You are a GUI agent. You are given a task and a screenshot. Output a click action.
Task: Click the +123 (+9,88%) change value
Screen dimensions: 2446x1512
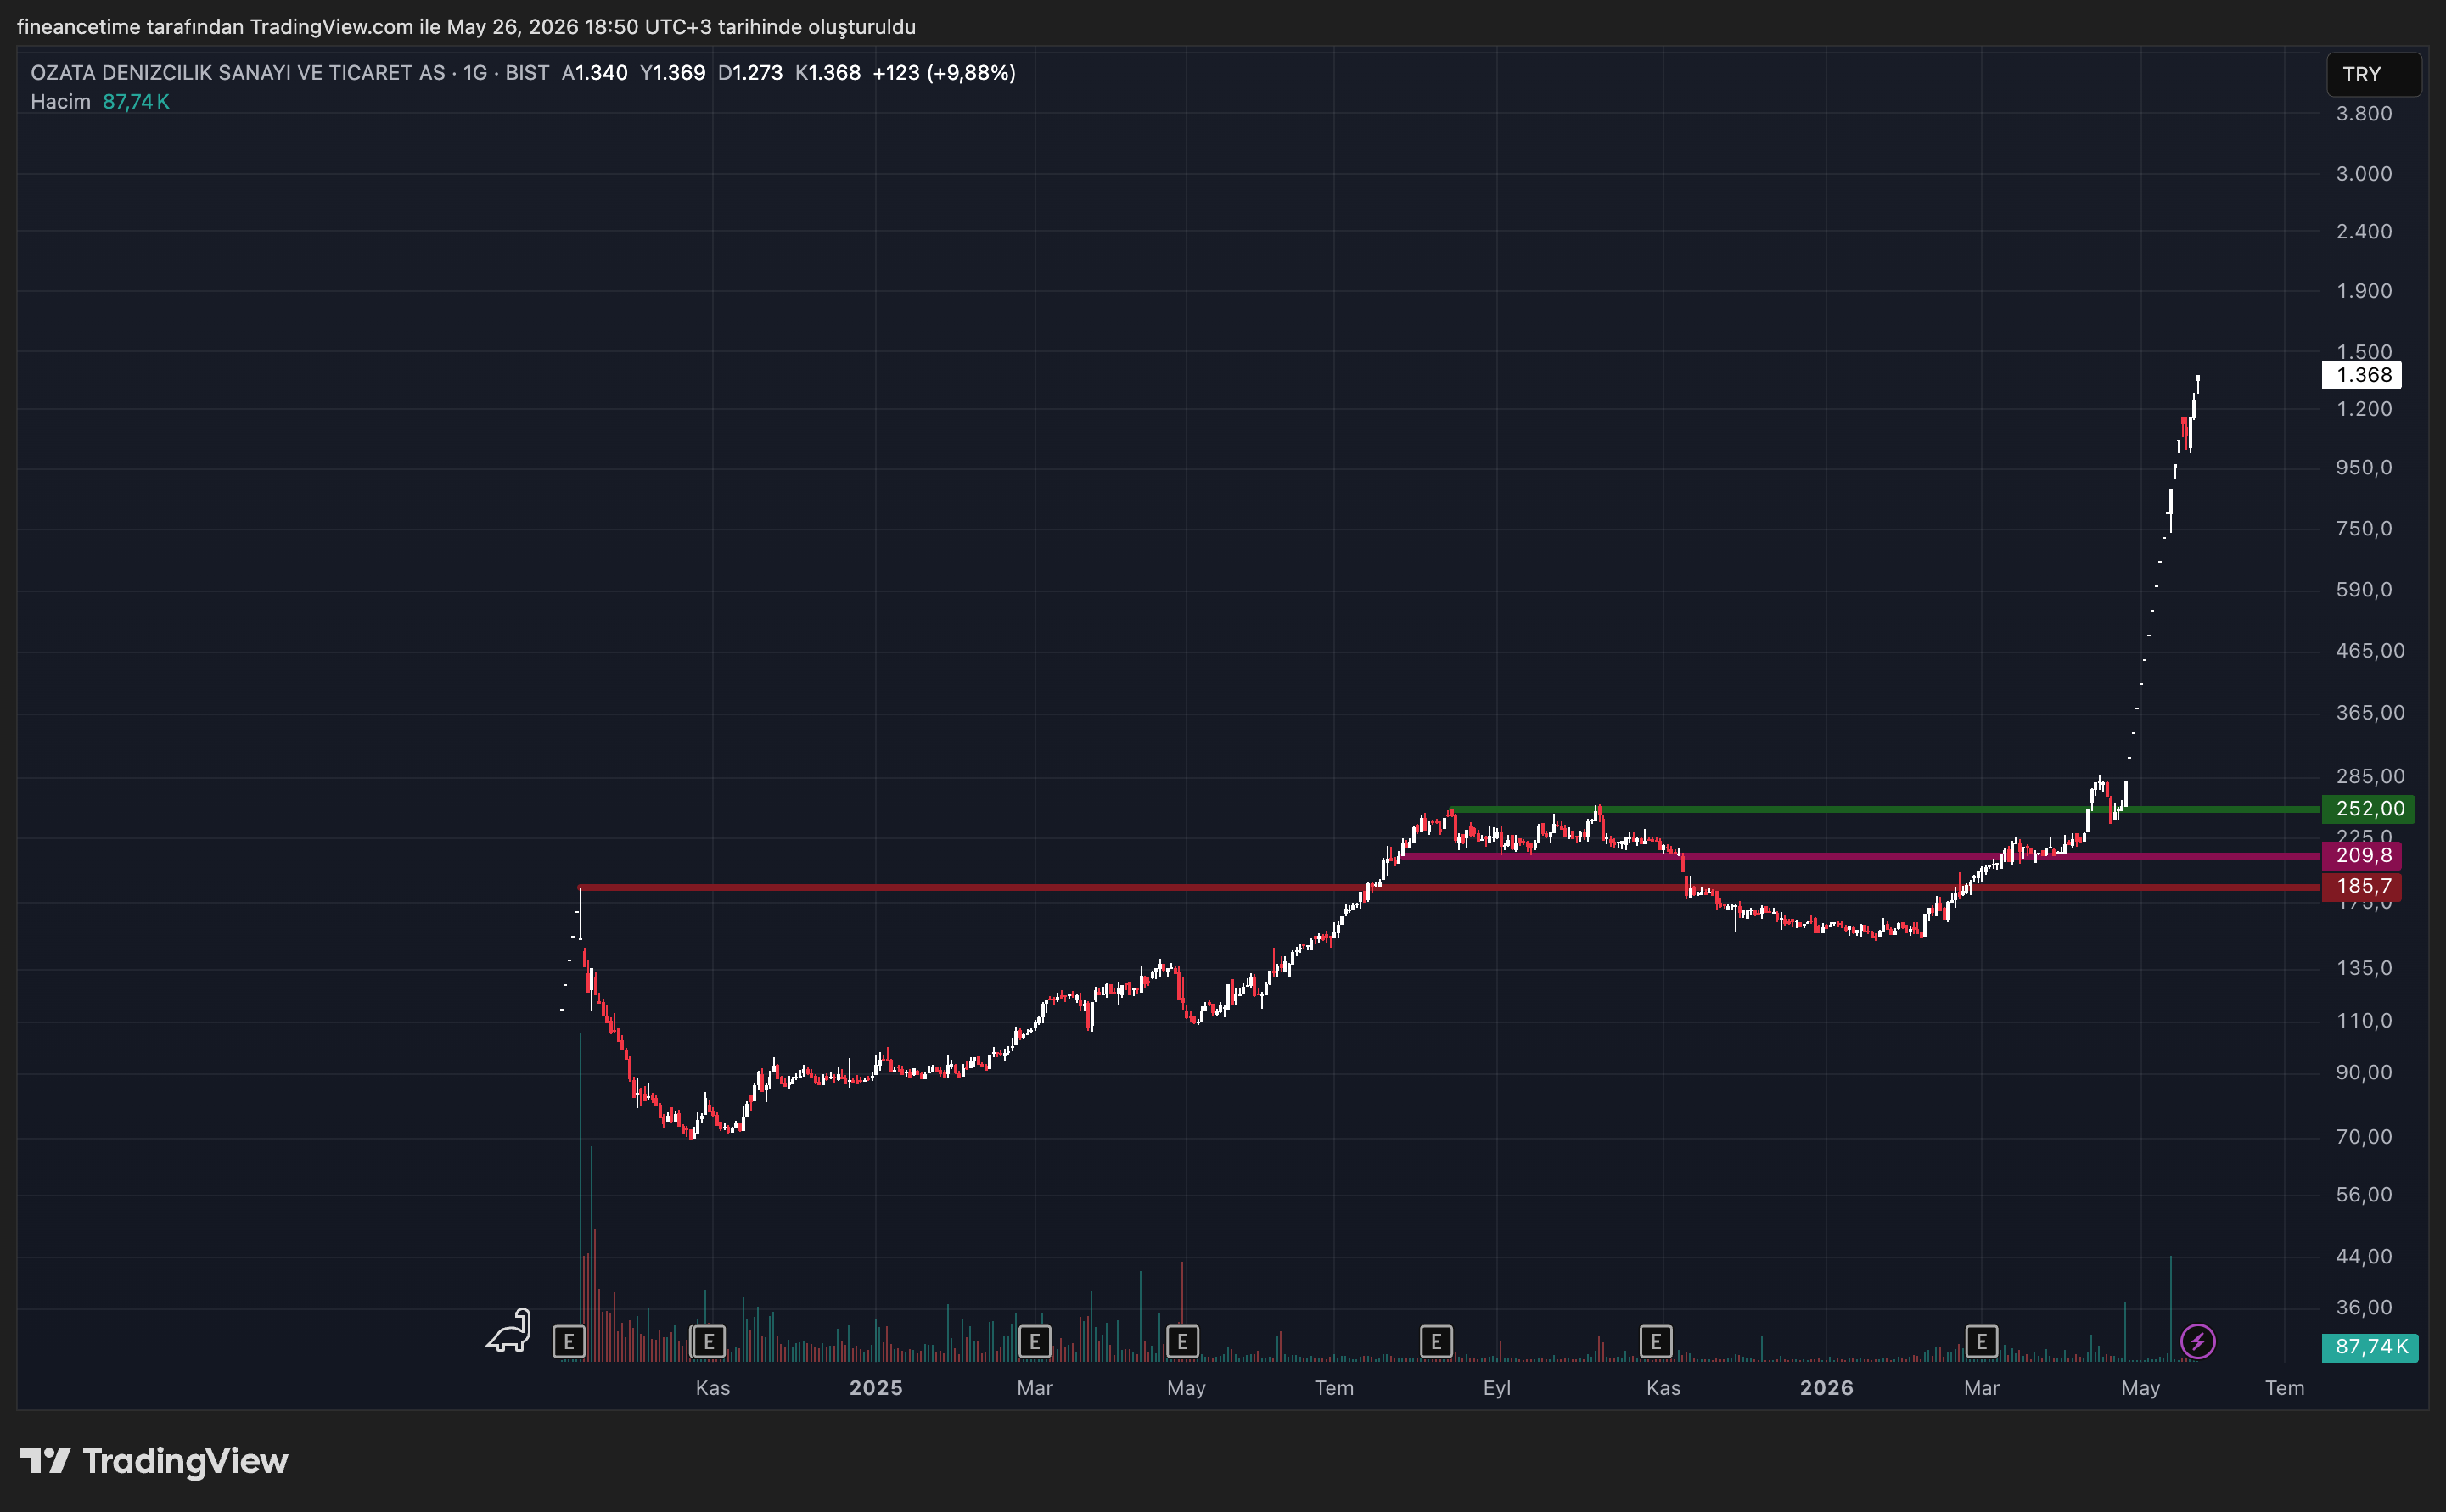(x=944, y=73)
